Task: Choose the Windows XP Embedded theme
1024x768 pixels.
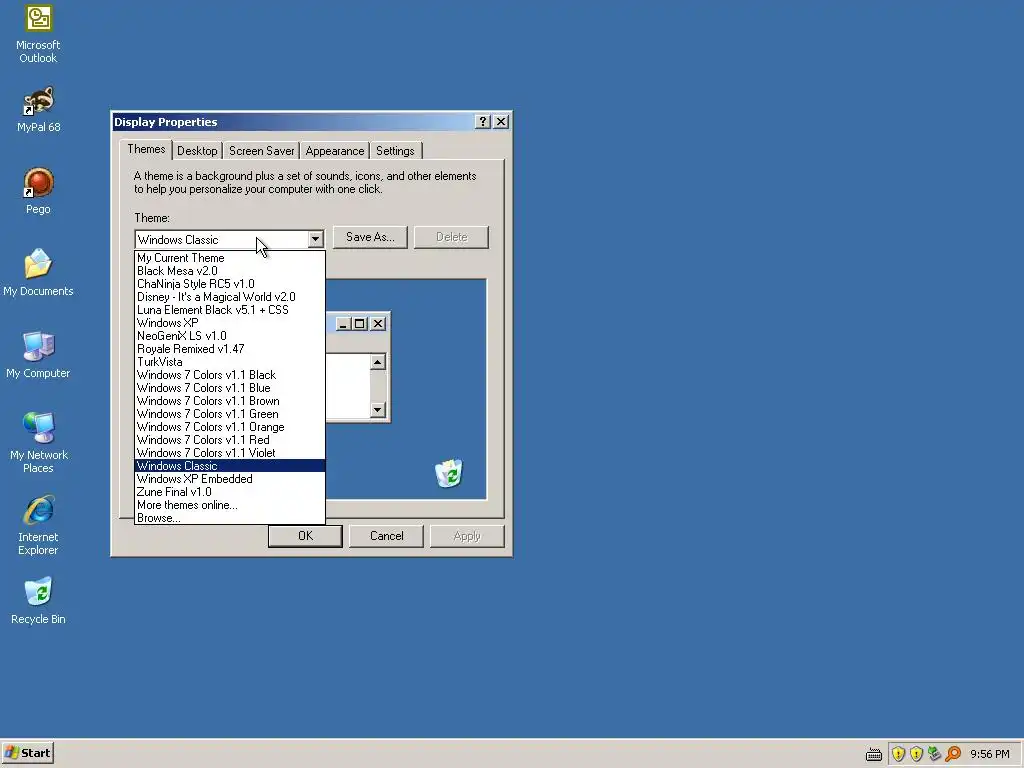Action: tap(230, 479)
